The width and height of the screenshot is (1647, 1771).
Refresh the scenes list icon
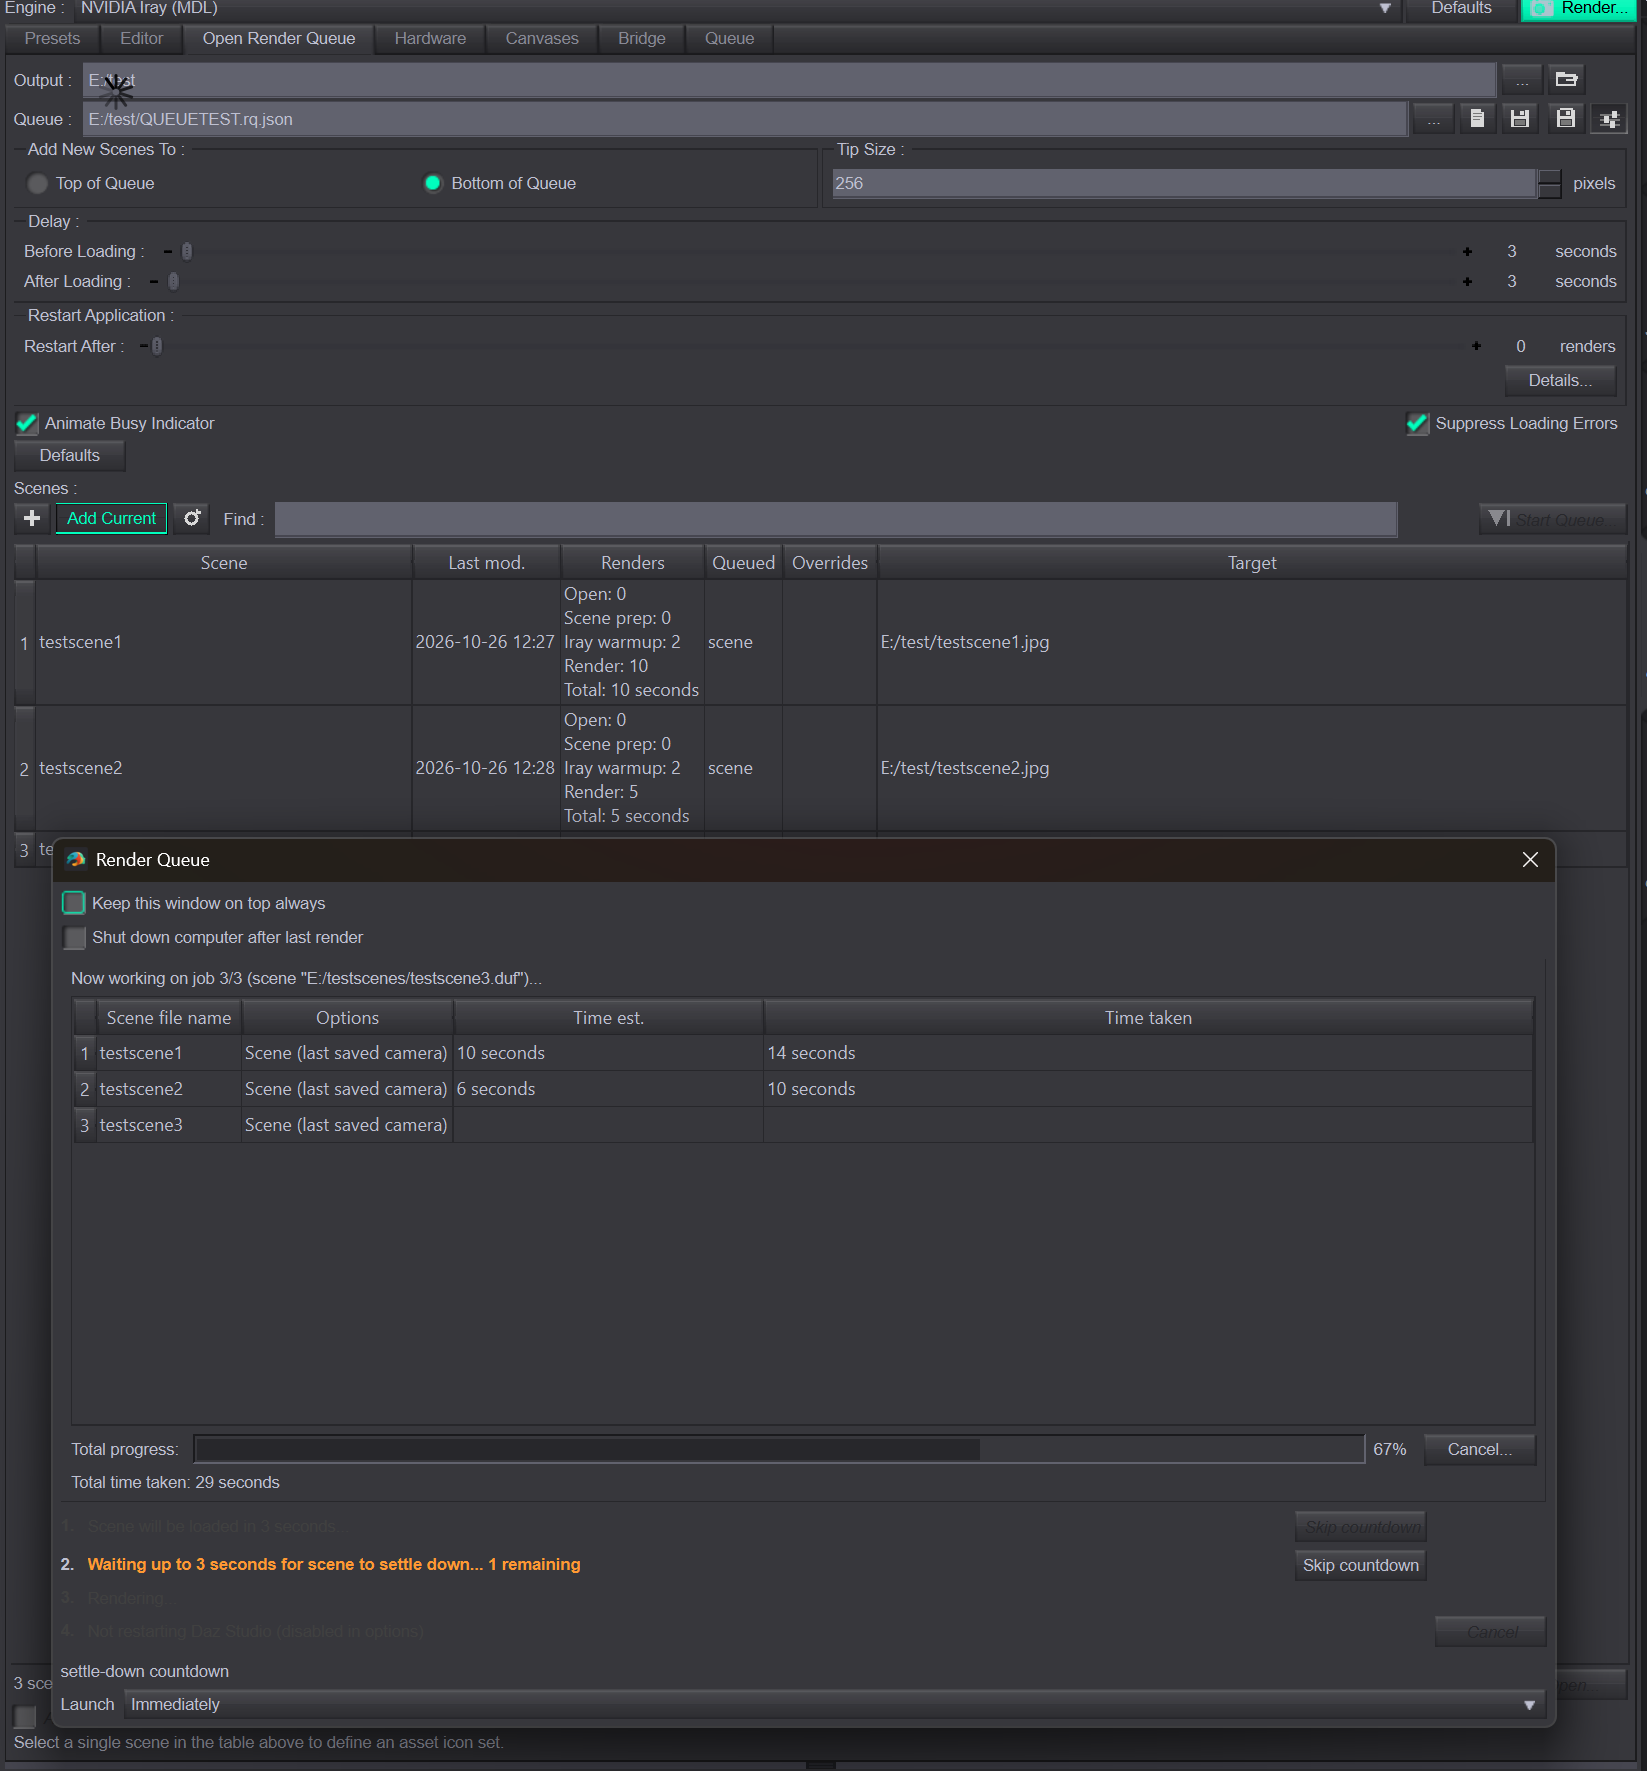coord(192,518)
